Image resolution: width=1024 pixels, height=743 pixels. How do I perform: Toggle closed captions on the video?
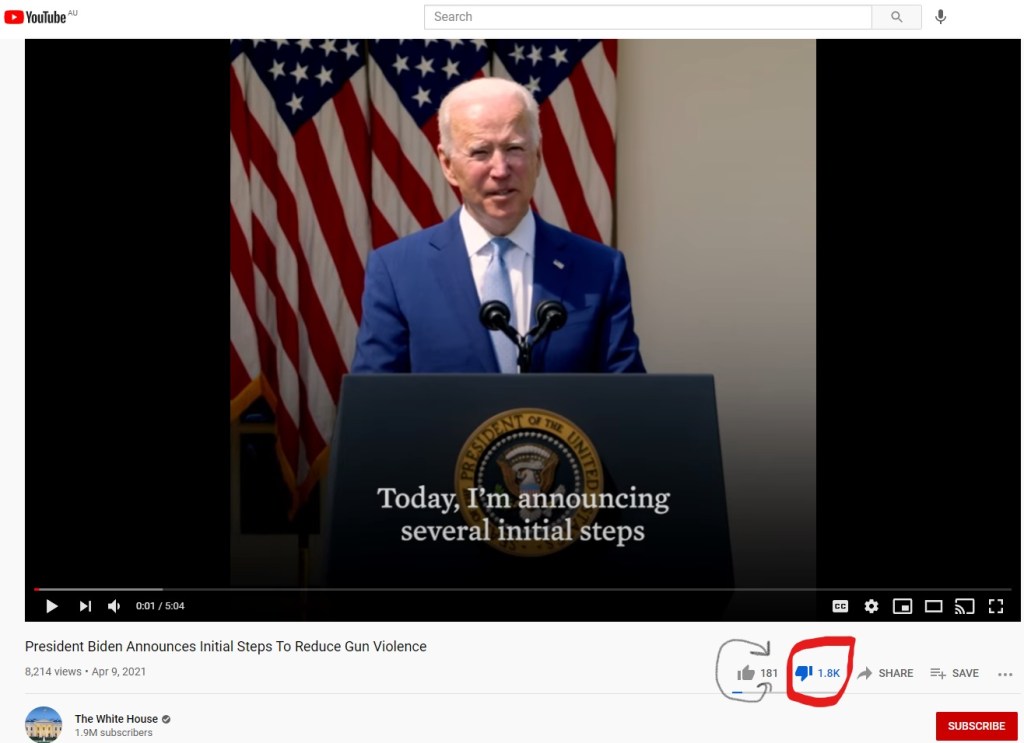[840, 606]
